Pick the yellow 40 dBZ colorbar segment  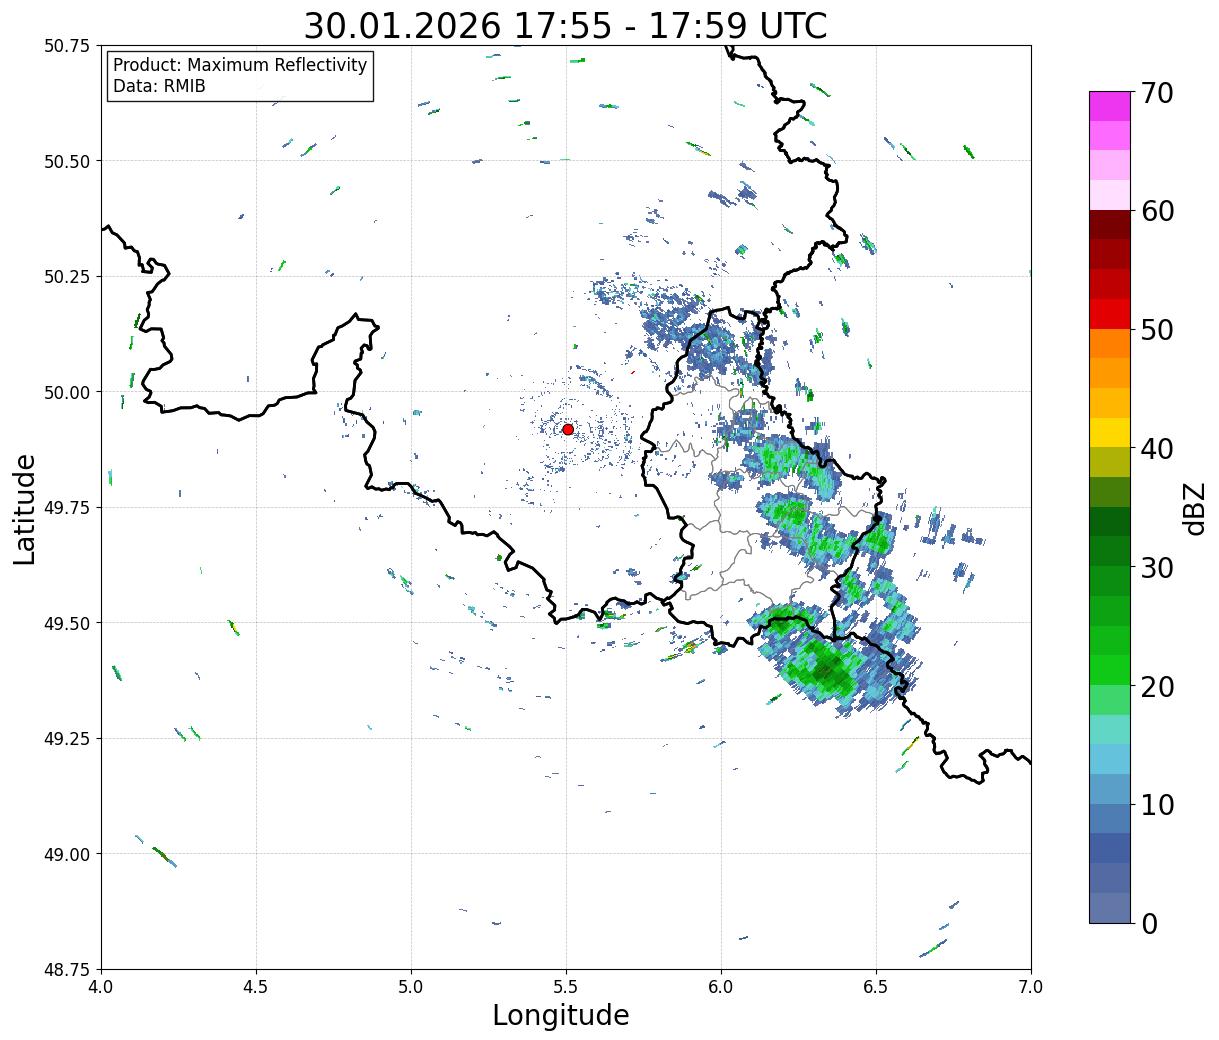pos(1109,432)
